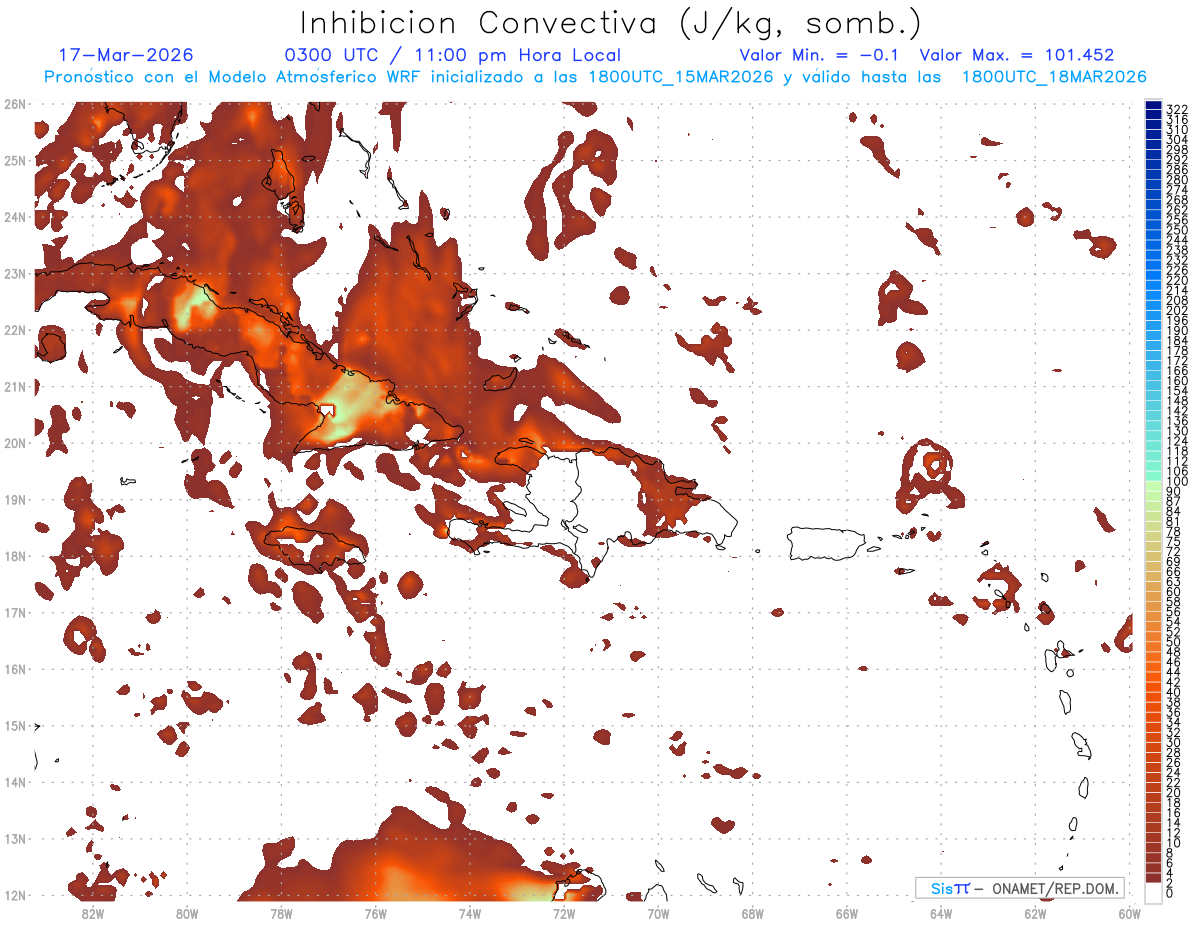1200x927 pixels.
Task: Click the '50' colorbar label
Action: click(1173, 642)
